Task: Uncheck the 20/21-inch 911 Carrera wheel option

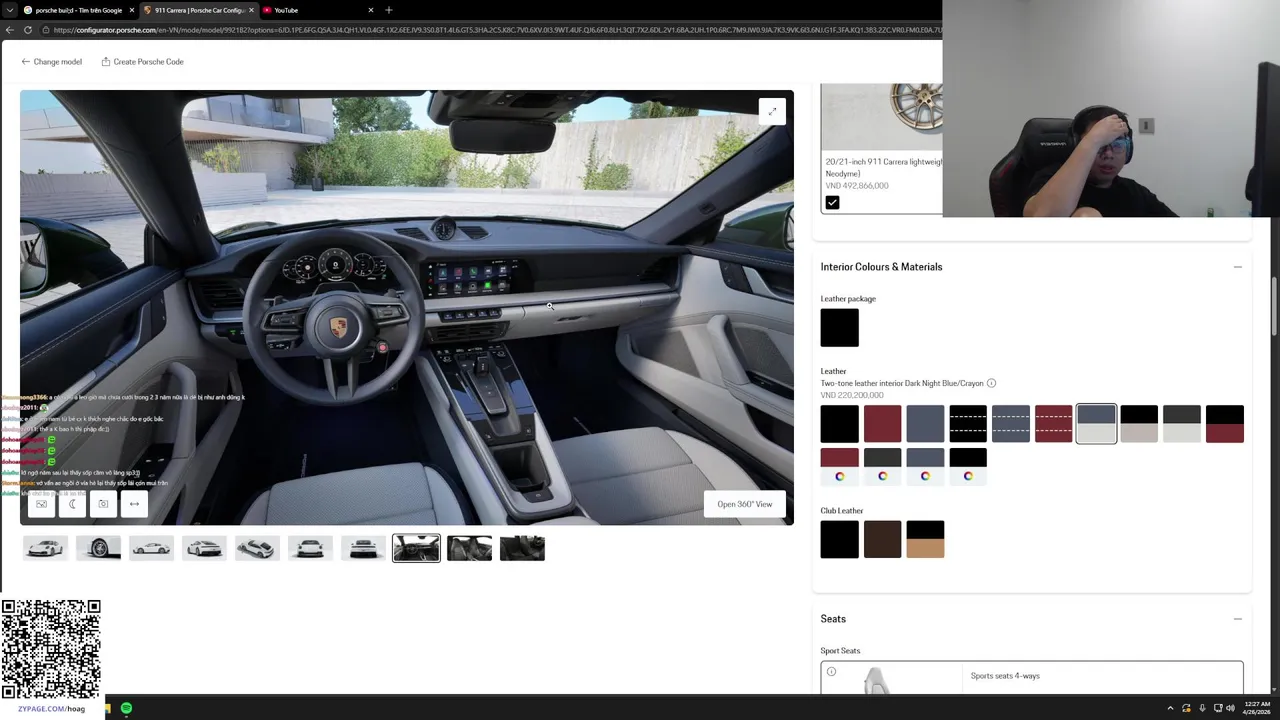Action: pyautogui.click(x=832, y=203)
